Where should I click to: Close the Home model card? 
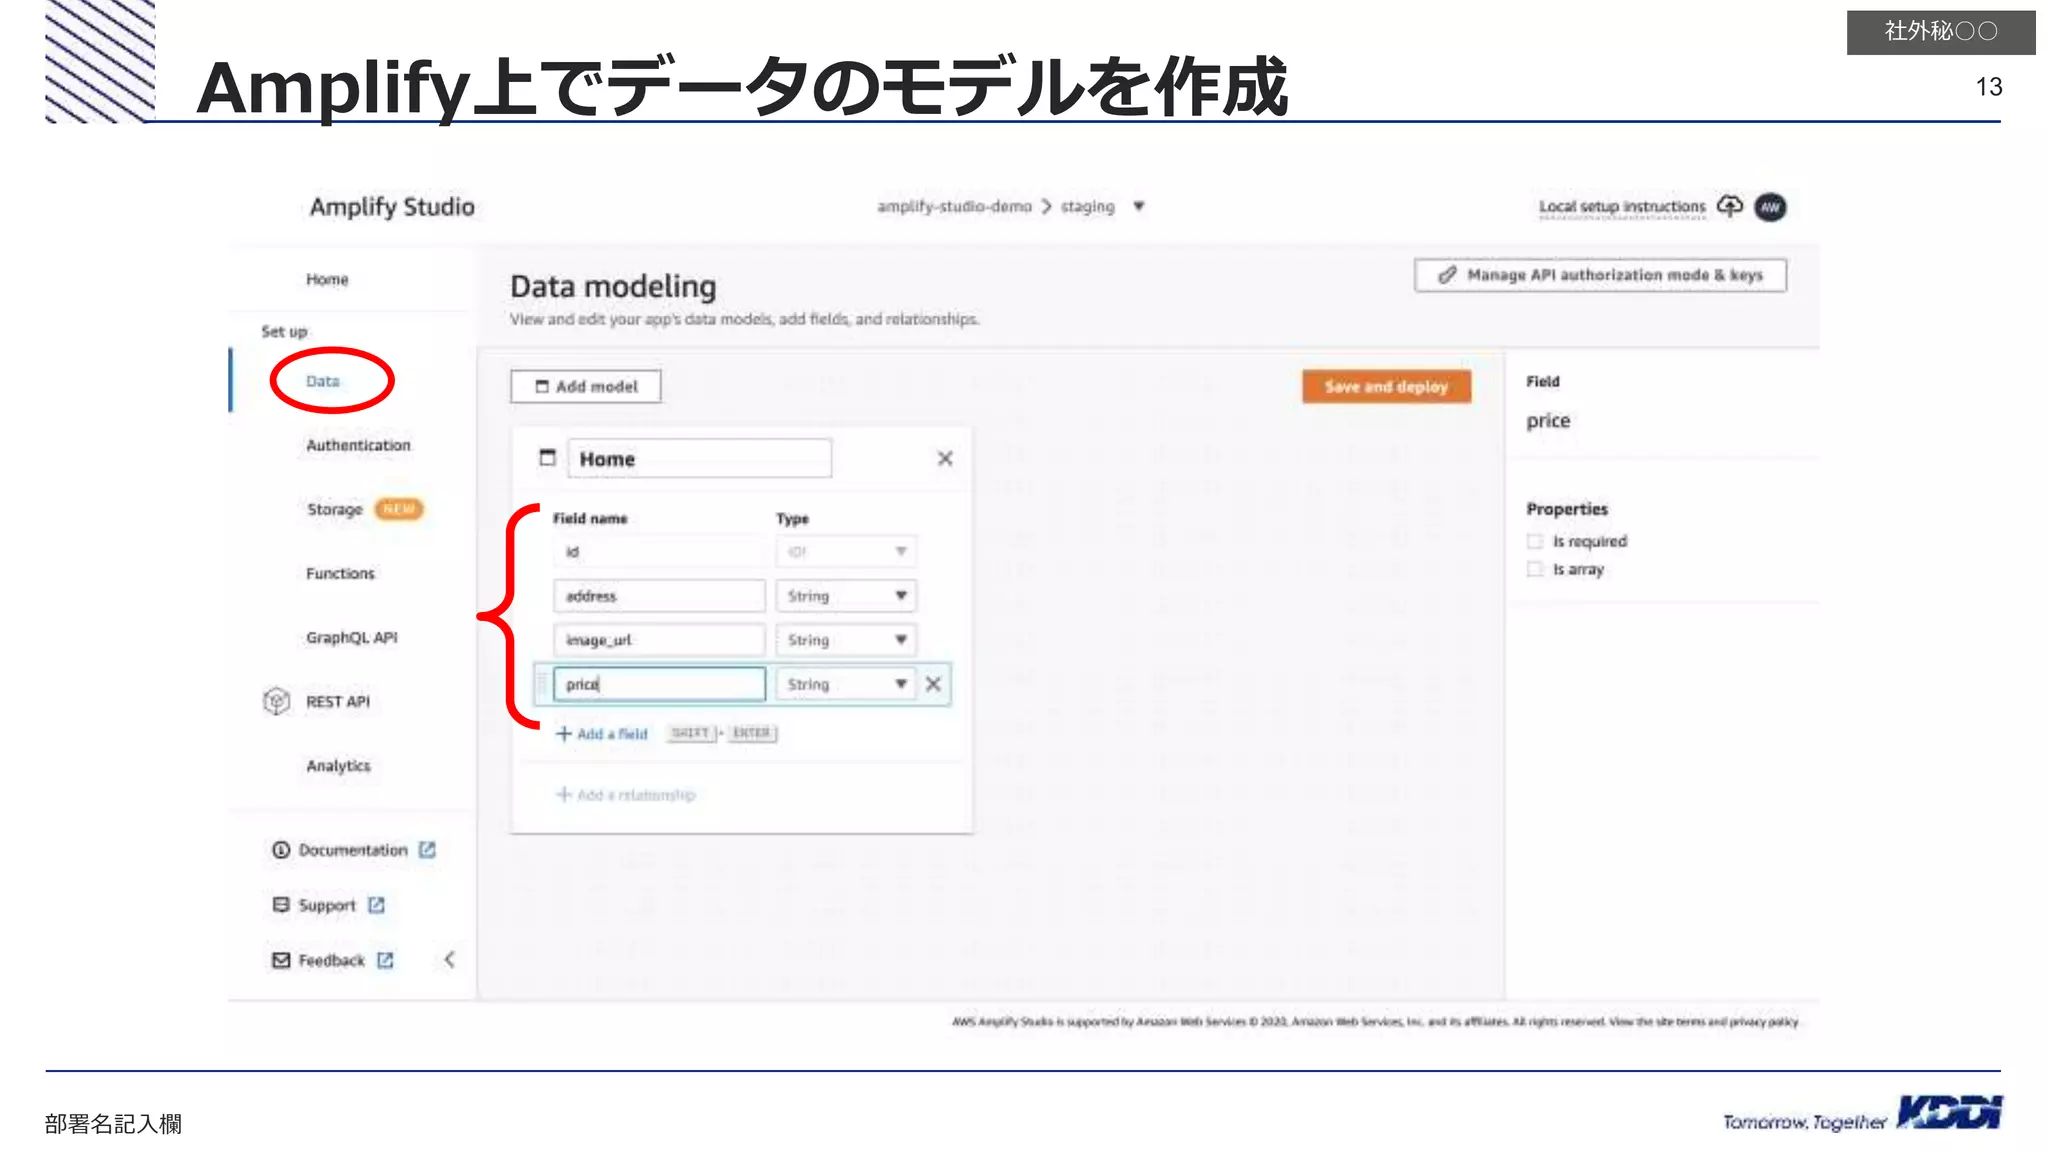(945, 458)
